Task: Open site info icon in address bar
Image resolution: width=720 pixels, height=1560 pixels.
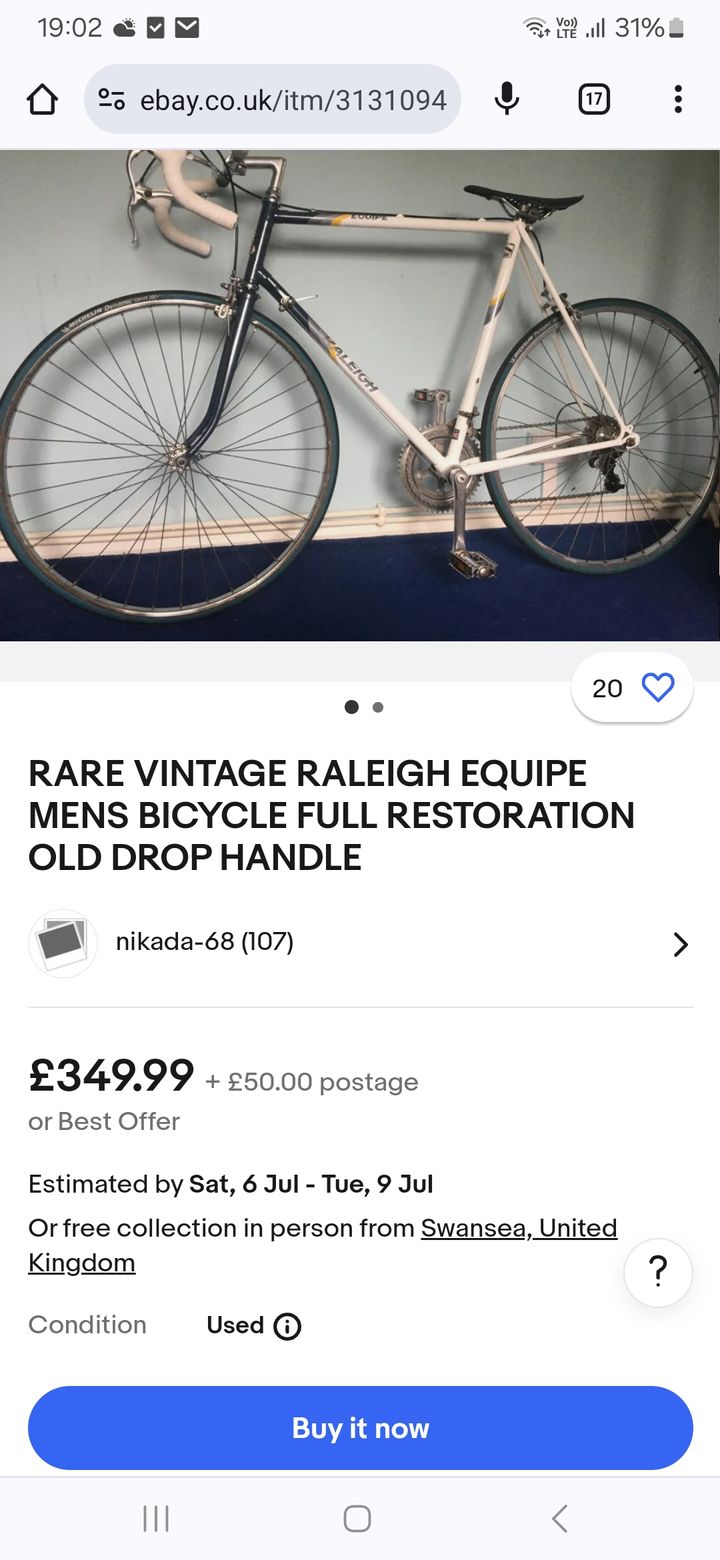Action: coord(111,99)
